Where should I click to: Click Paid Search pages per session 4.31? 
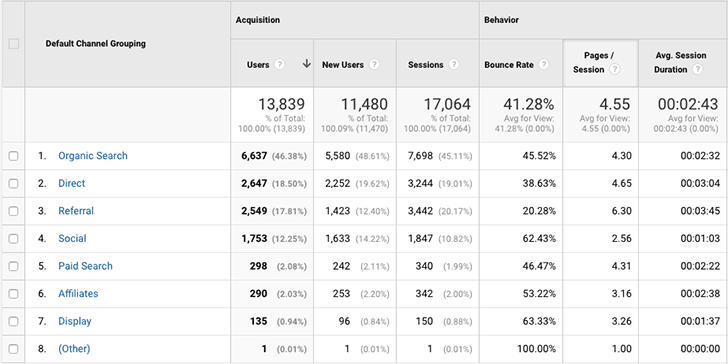coord(623,266)
